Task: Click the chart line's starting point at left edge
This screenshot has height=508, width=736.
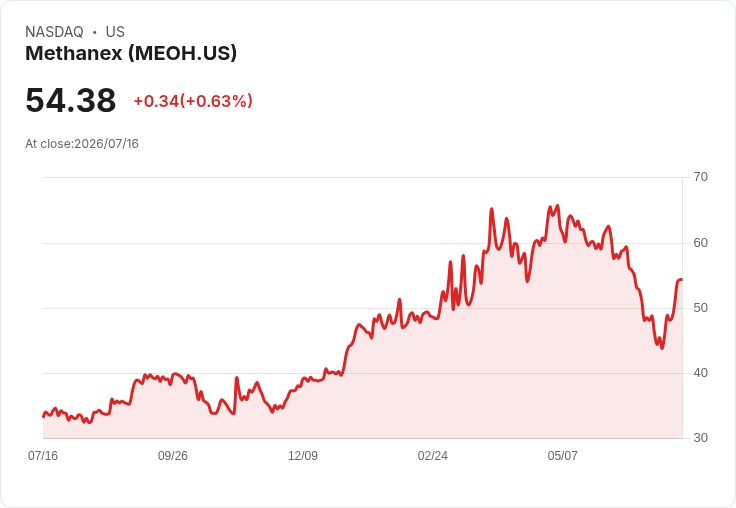Action: 44,416
